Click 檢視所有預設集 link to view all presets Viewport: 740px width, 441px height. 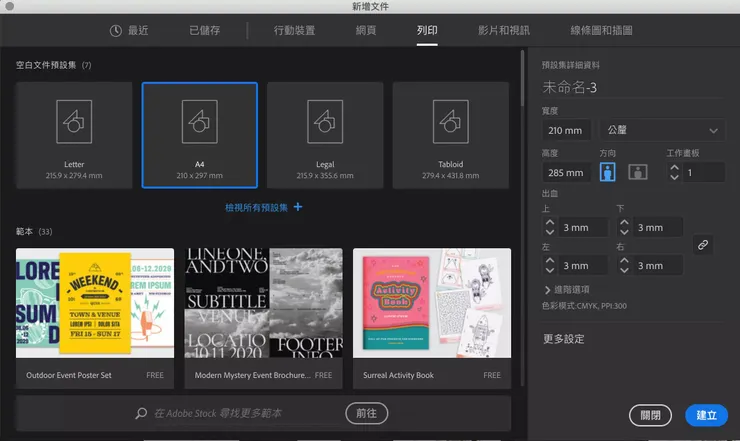[256, 207]
